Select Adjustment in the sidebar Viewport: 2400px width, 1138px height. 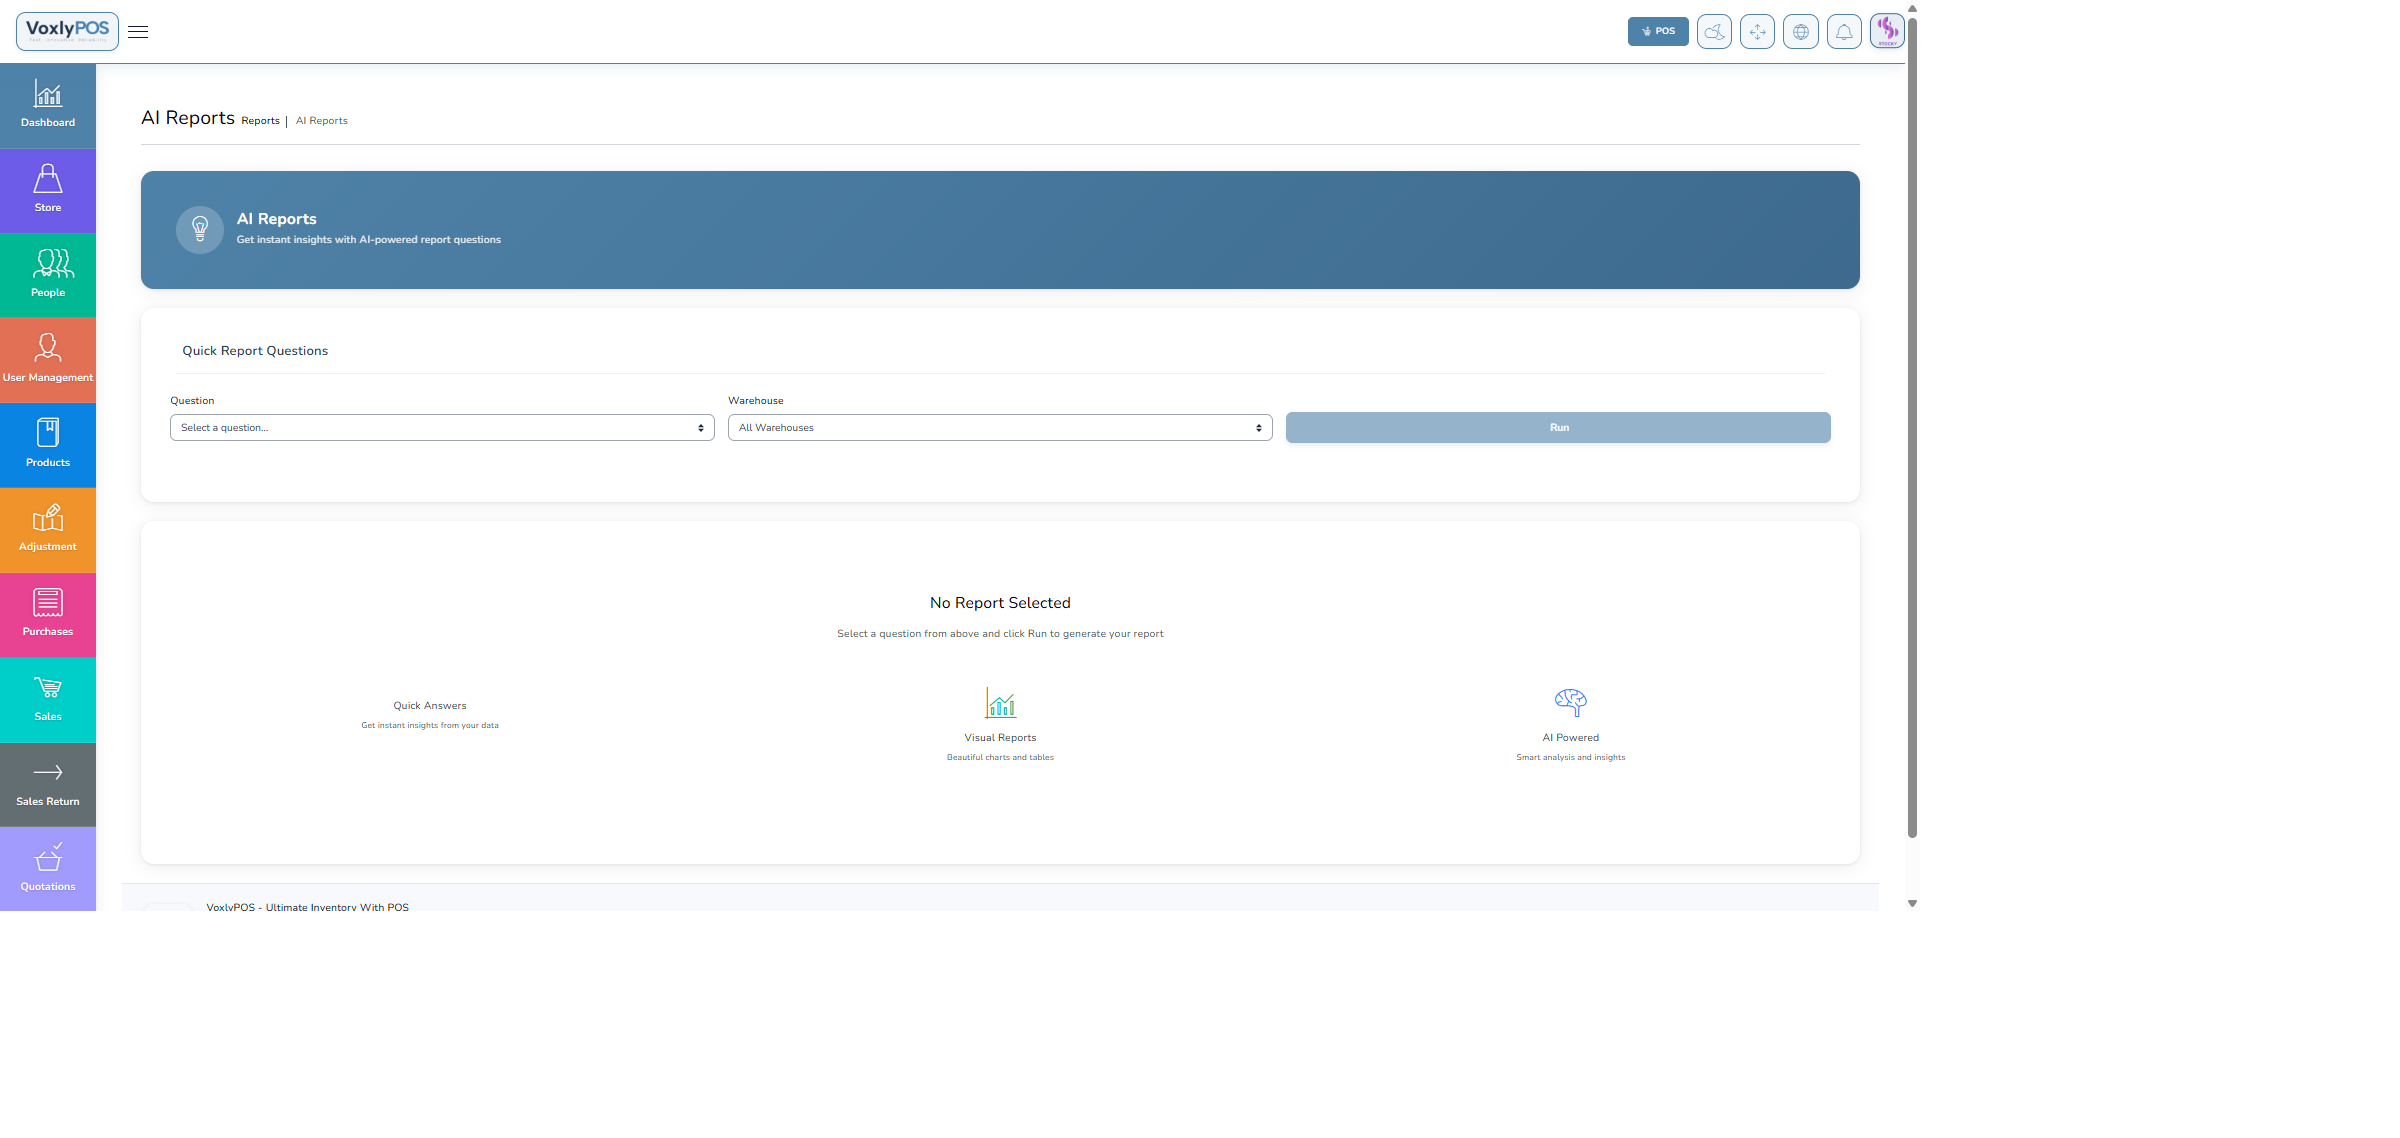tap(48, 529)
